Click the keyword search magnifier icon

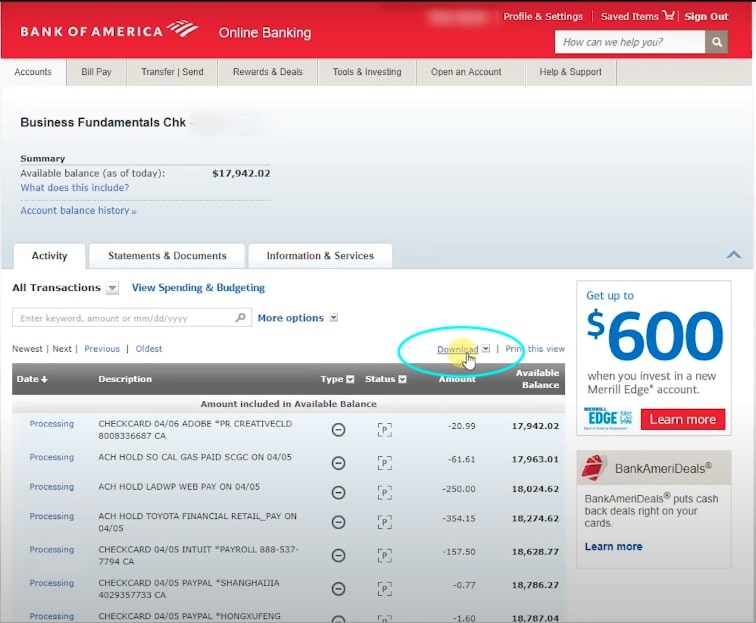click(240, 317)
